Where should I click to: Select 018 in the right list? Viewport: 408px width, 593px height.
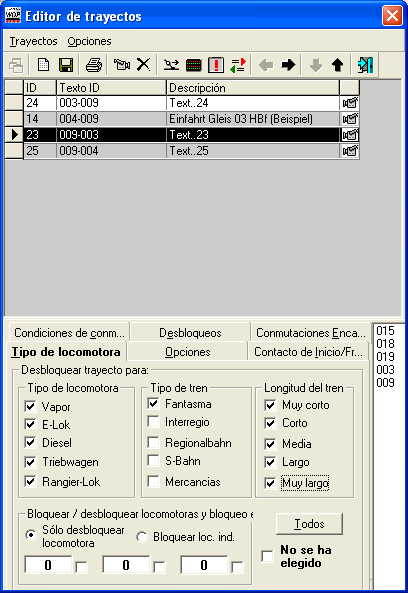tap(385, 343)
